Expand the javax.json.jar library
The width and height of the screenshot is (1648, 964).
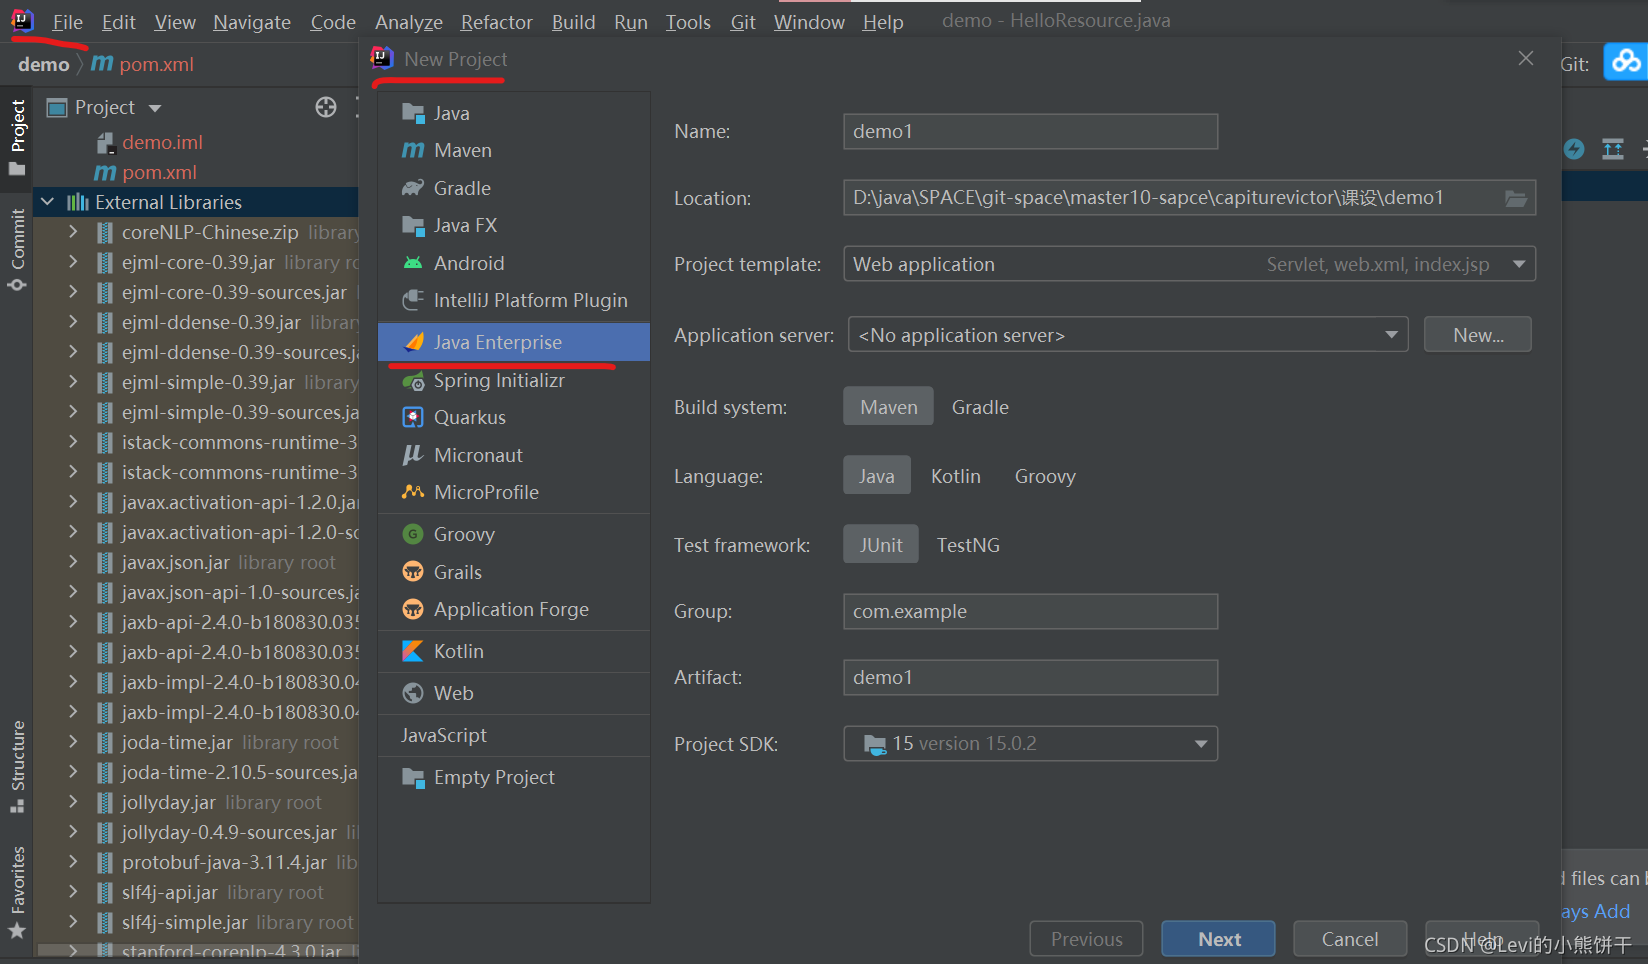[73, 562]
